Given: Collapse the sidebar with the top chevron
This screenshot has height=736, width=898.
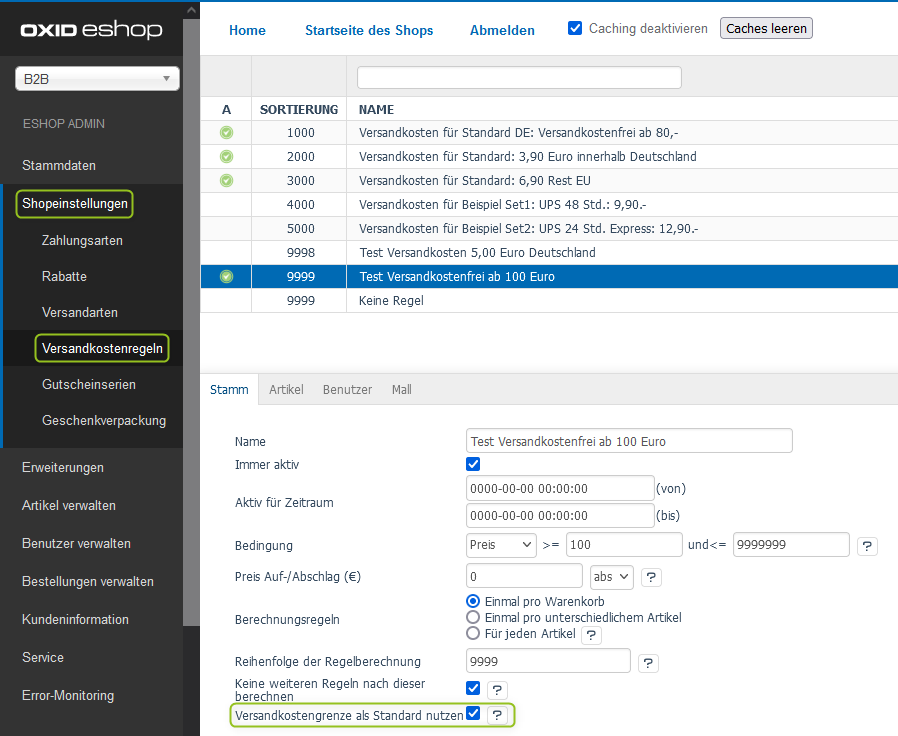Looking at the screenshot, I should point(191,10).
